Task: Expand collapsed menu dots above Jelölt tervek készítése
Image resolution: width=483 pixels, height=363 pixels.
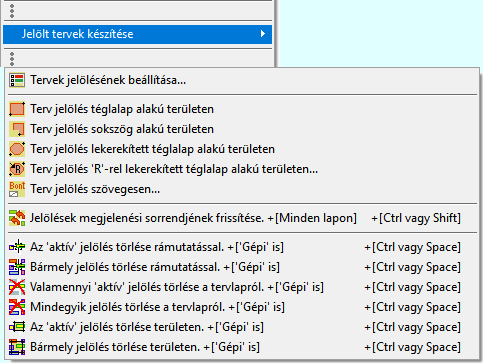Action: coord(12,11)
